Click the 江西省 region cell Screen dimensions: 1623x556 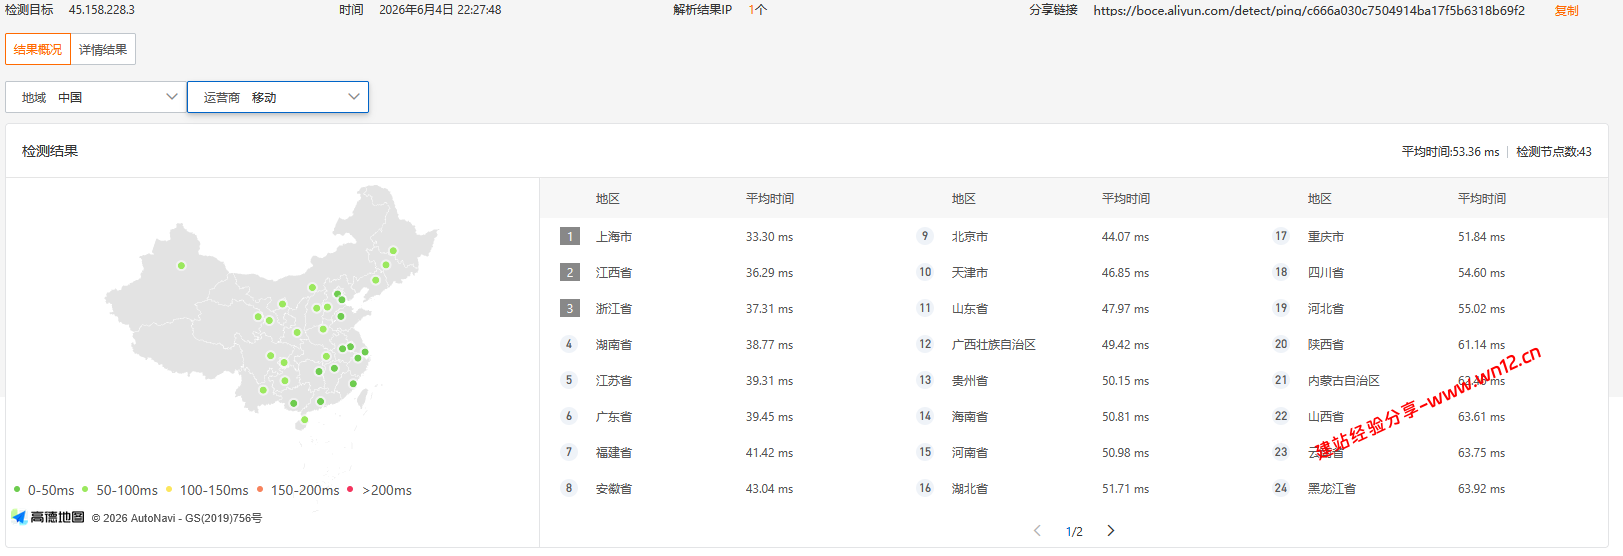[x=614, y=273]
